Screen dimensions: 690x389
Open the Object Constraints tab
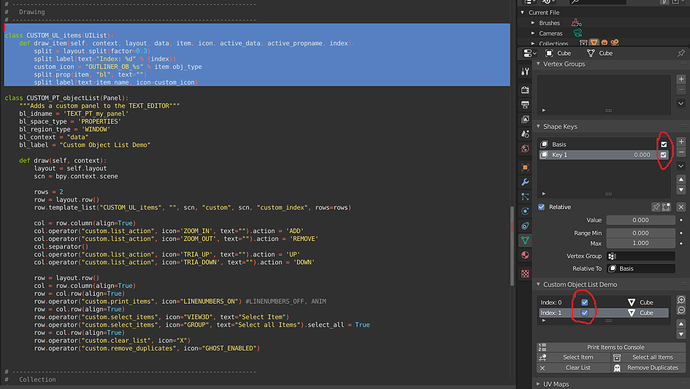(525, 226)
